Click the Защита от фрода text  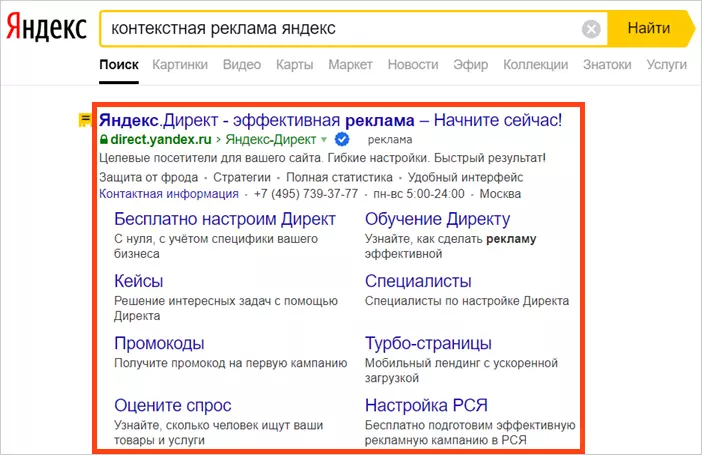149,177
